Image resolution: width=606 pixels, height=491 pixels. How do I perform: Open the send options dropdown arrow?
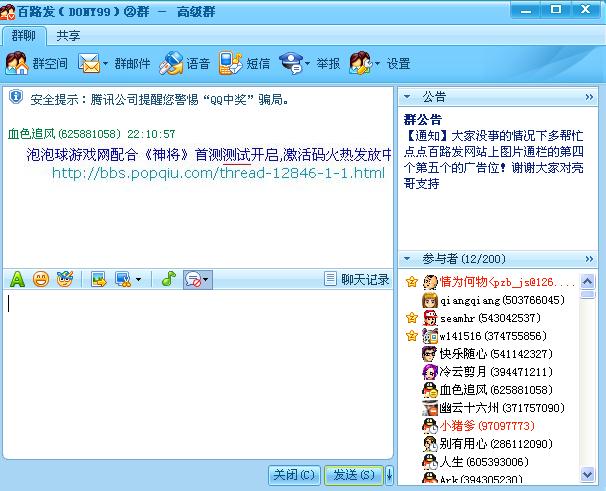[389, 475]
